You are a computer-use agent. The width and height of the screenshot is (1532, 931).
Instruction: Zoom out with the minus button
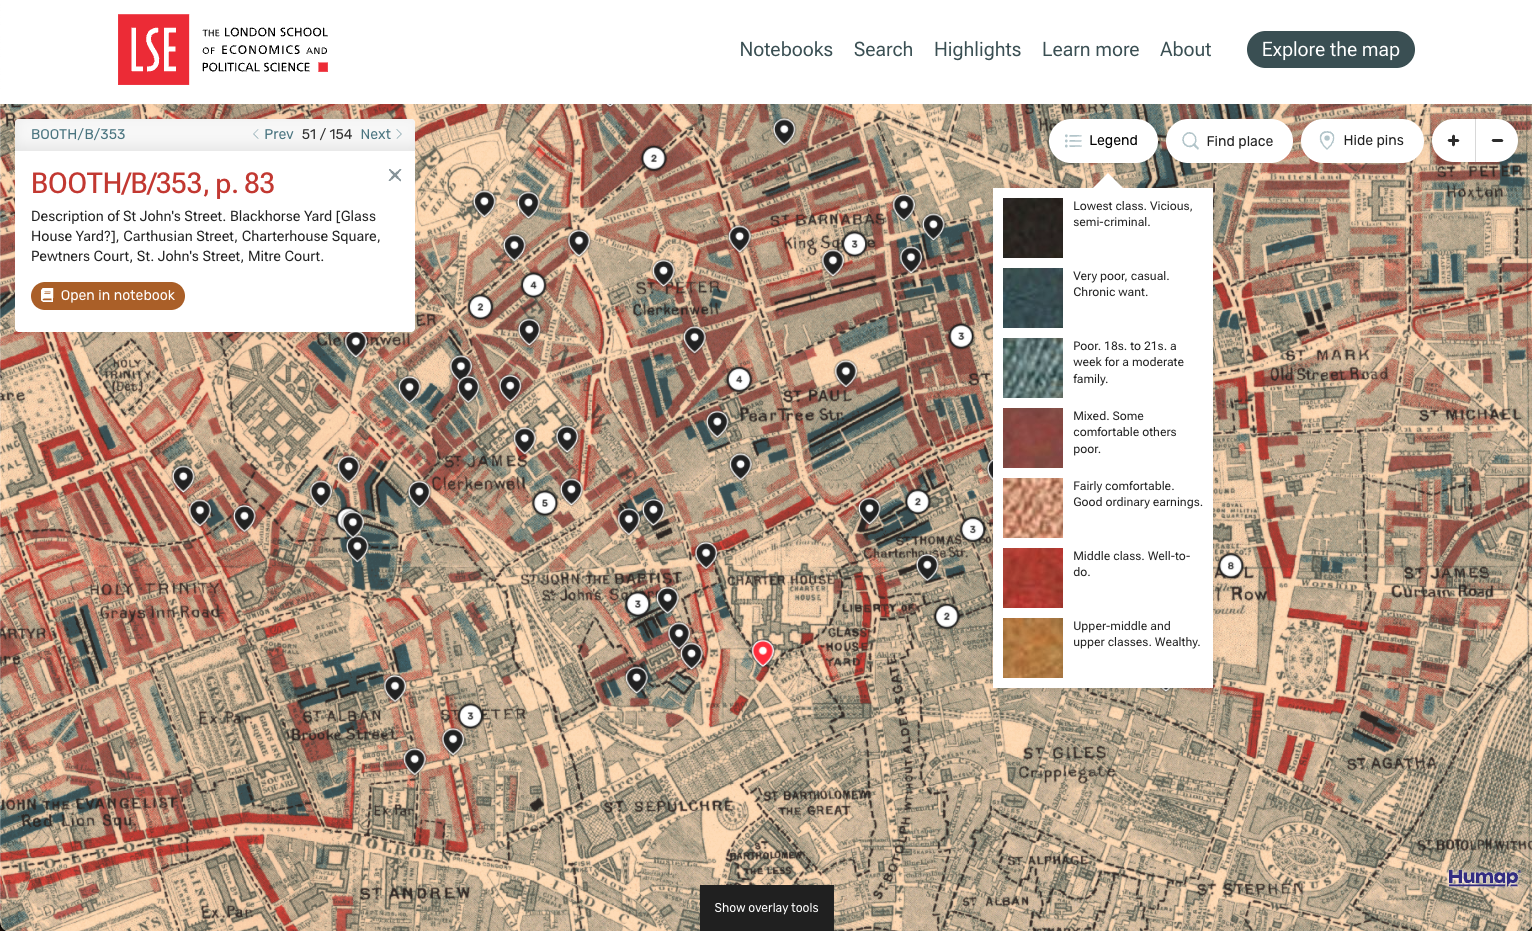click(1497, 141)
